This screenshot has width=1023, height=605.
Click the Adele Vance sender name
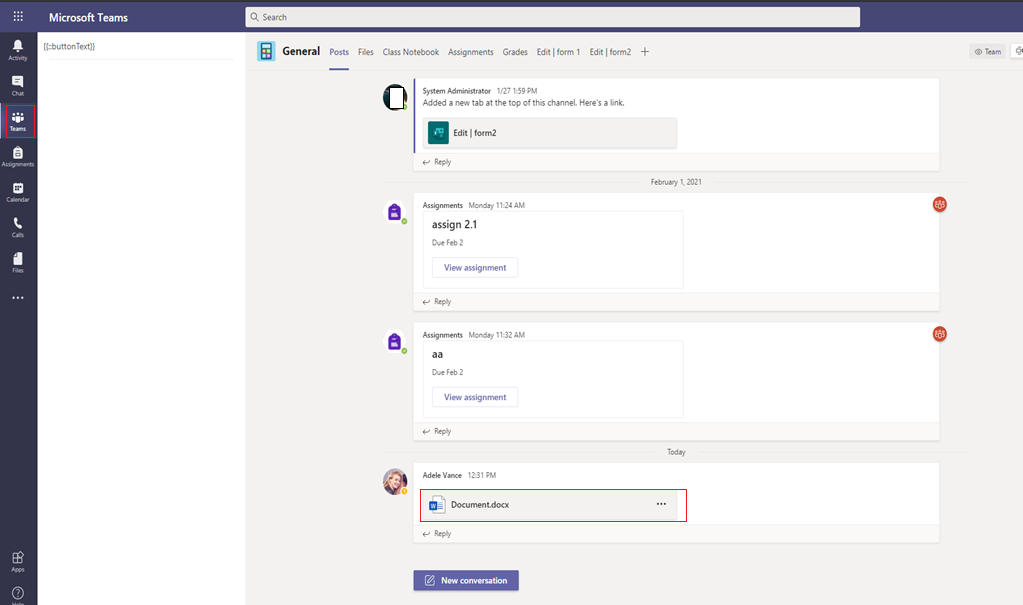(x=442, y=475)
